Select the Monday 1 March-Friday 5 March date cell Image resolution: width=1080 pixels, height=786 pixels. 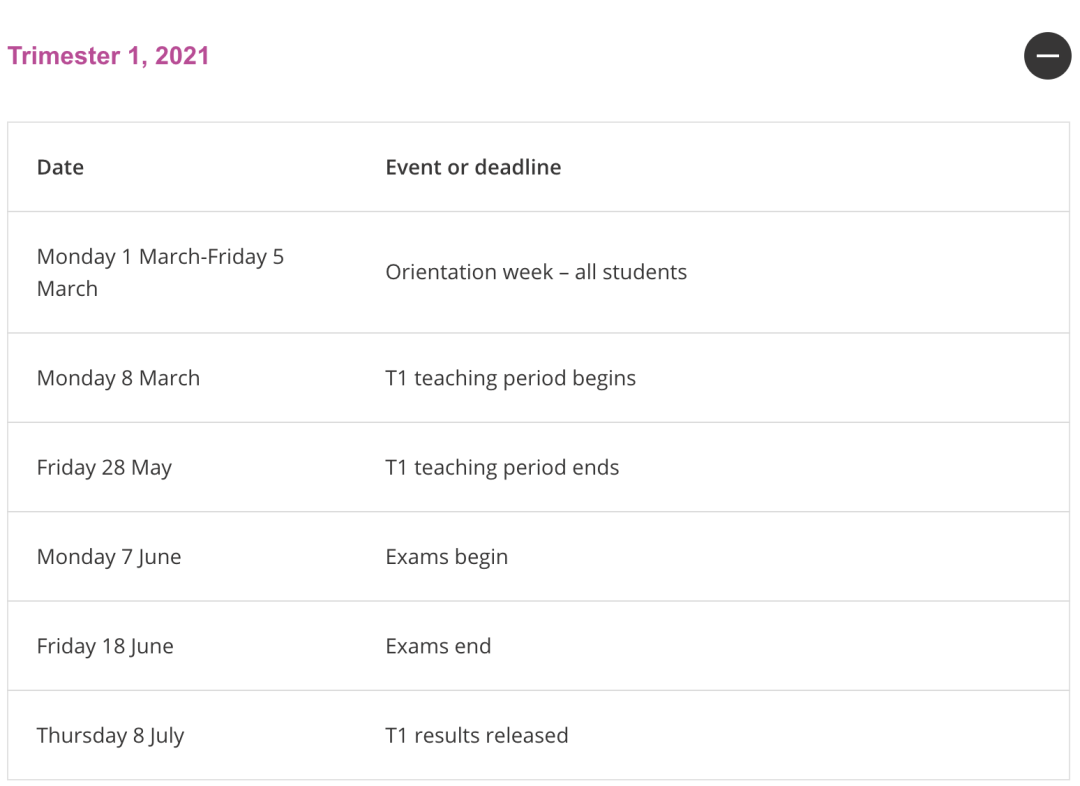tap(160, 272)
